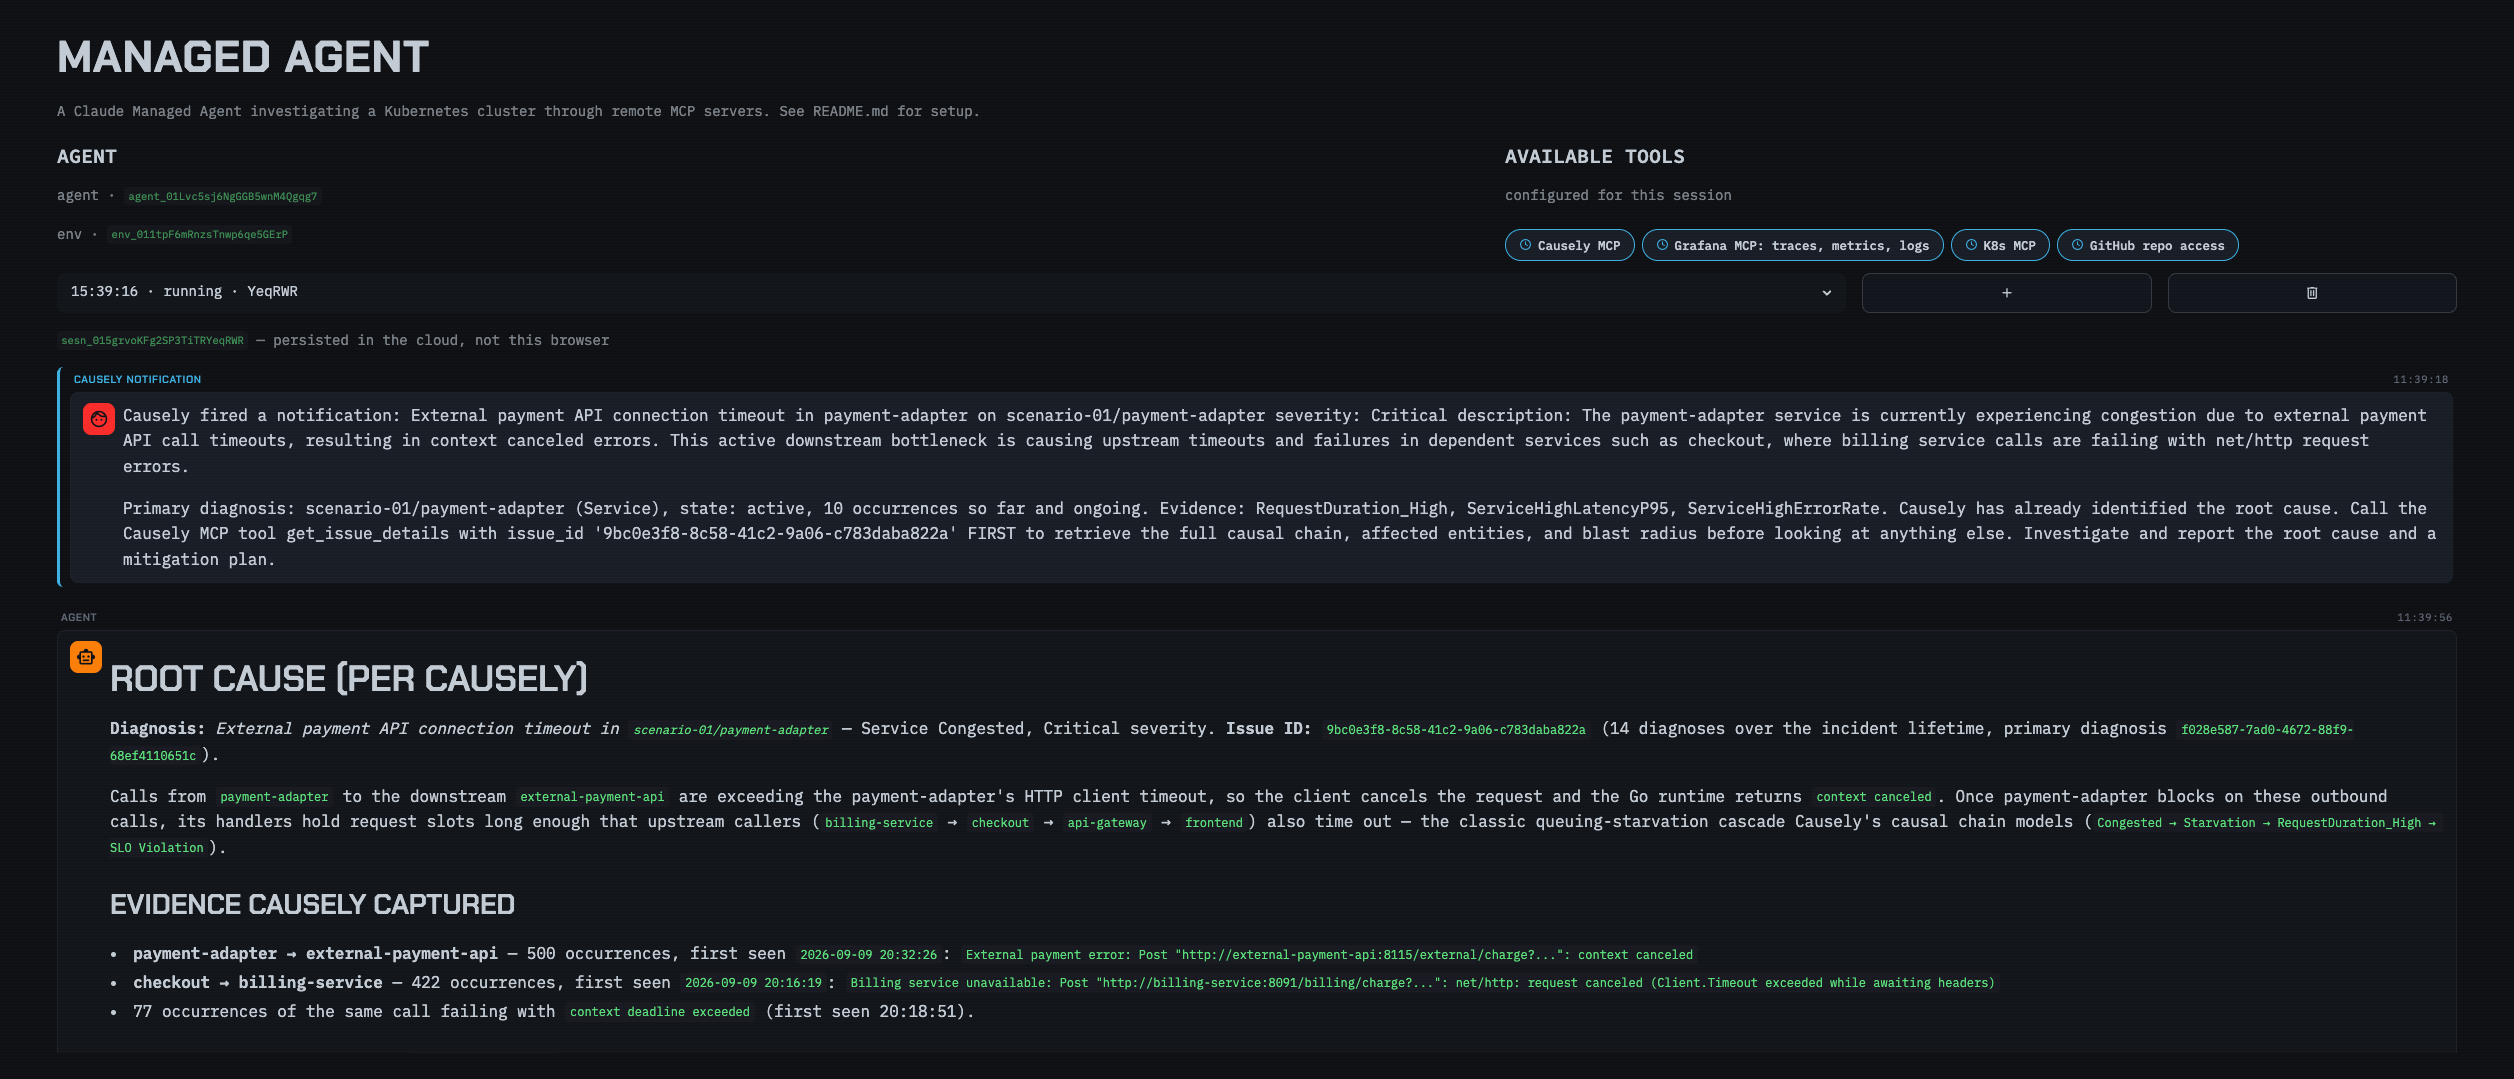Select the Causely MCP tool chip
This screenshot has height=1079, width=2514.
pos(1569,245)
